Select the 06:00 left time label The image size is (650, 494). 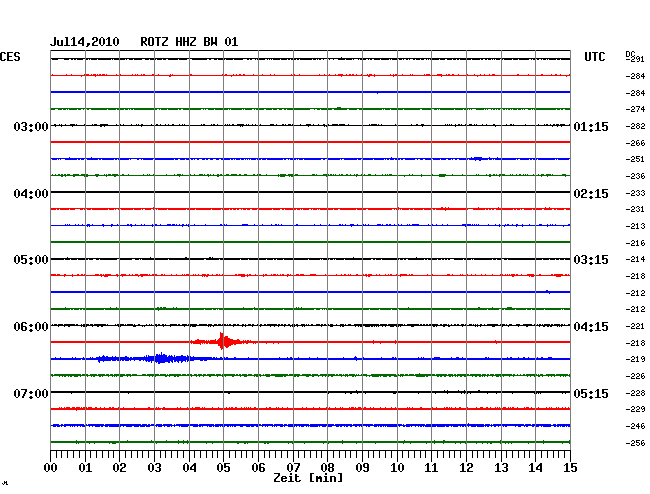[x=31, y=327]
